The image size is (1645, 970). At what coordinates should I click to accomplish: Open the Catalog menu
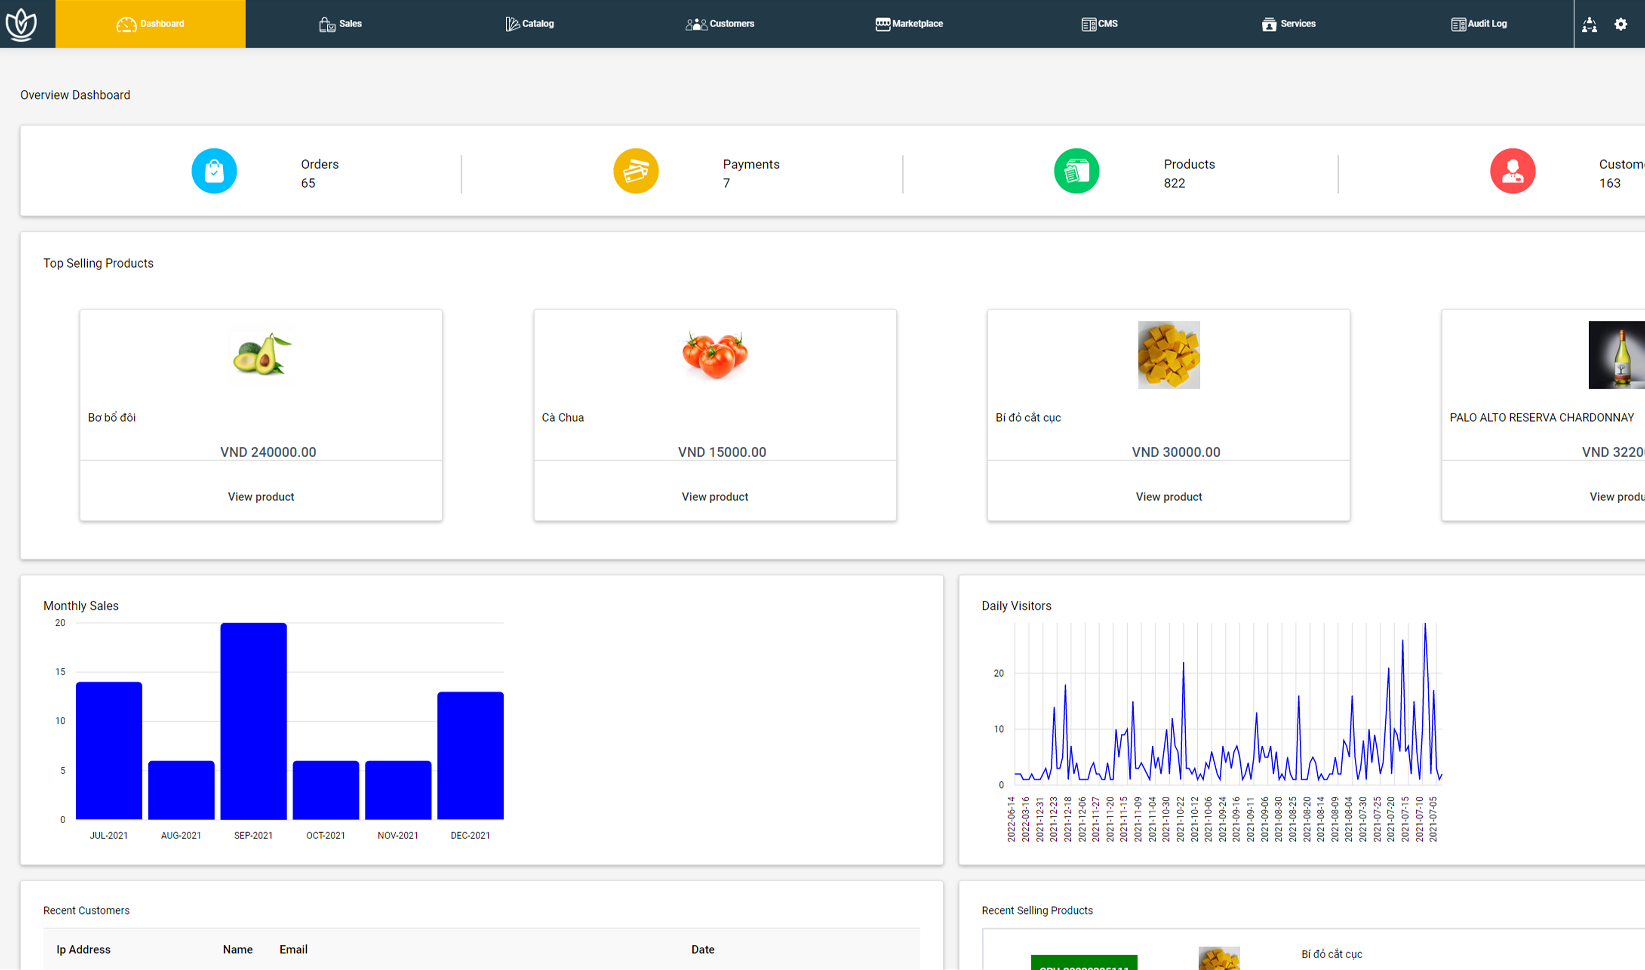click(530, 24)
